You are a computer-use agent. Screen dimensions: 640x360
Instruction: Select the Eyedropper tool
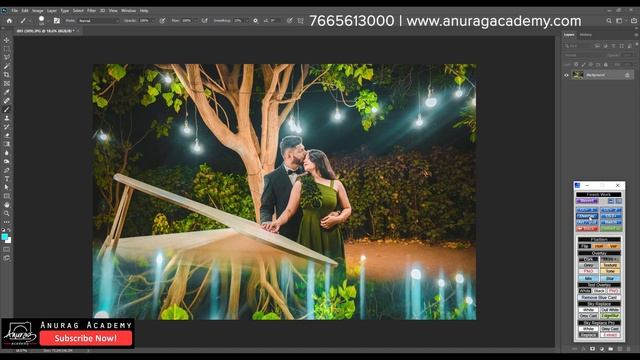tap(7, 92)
